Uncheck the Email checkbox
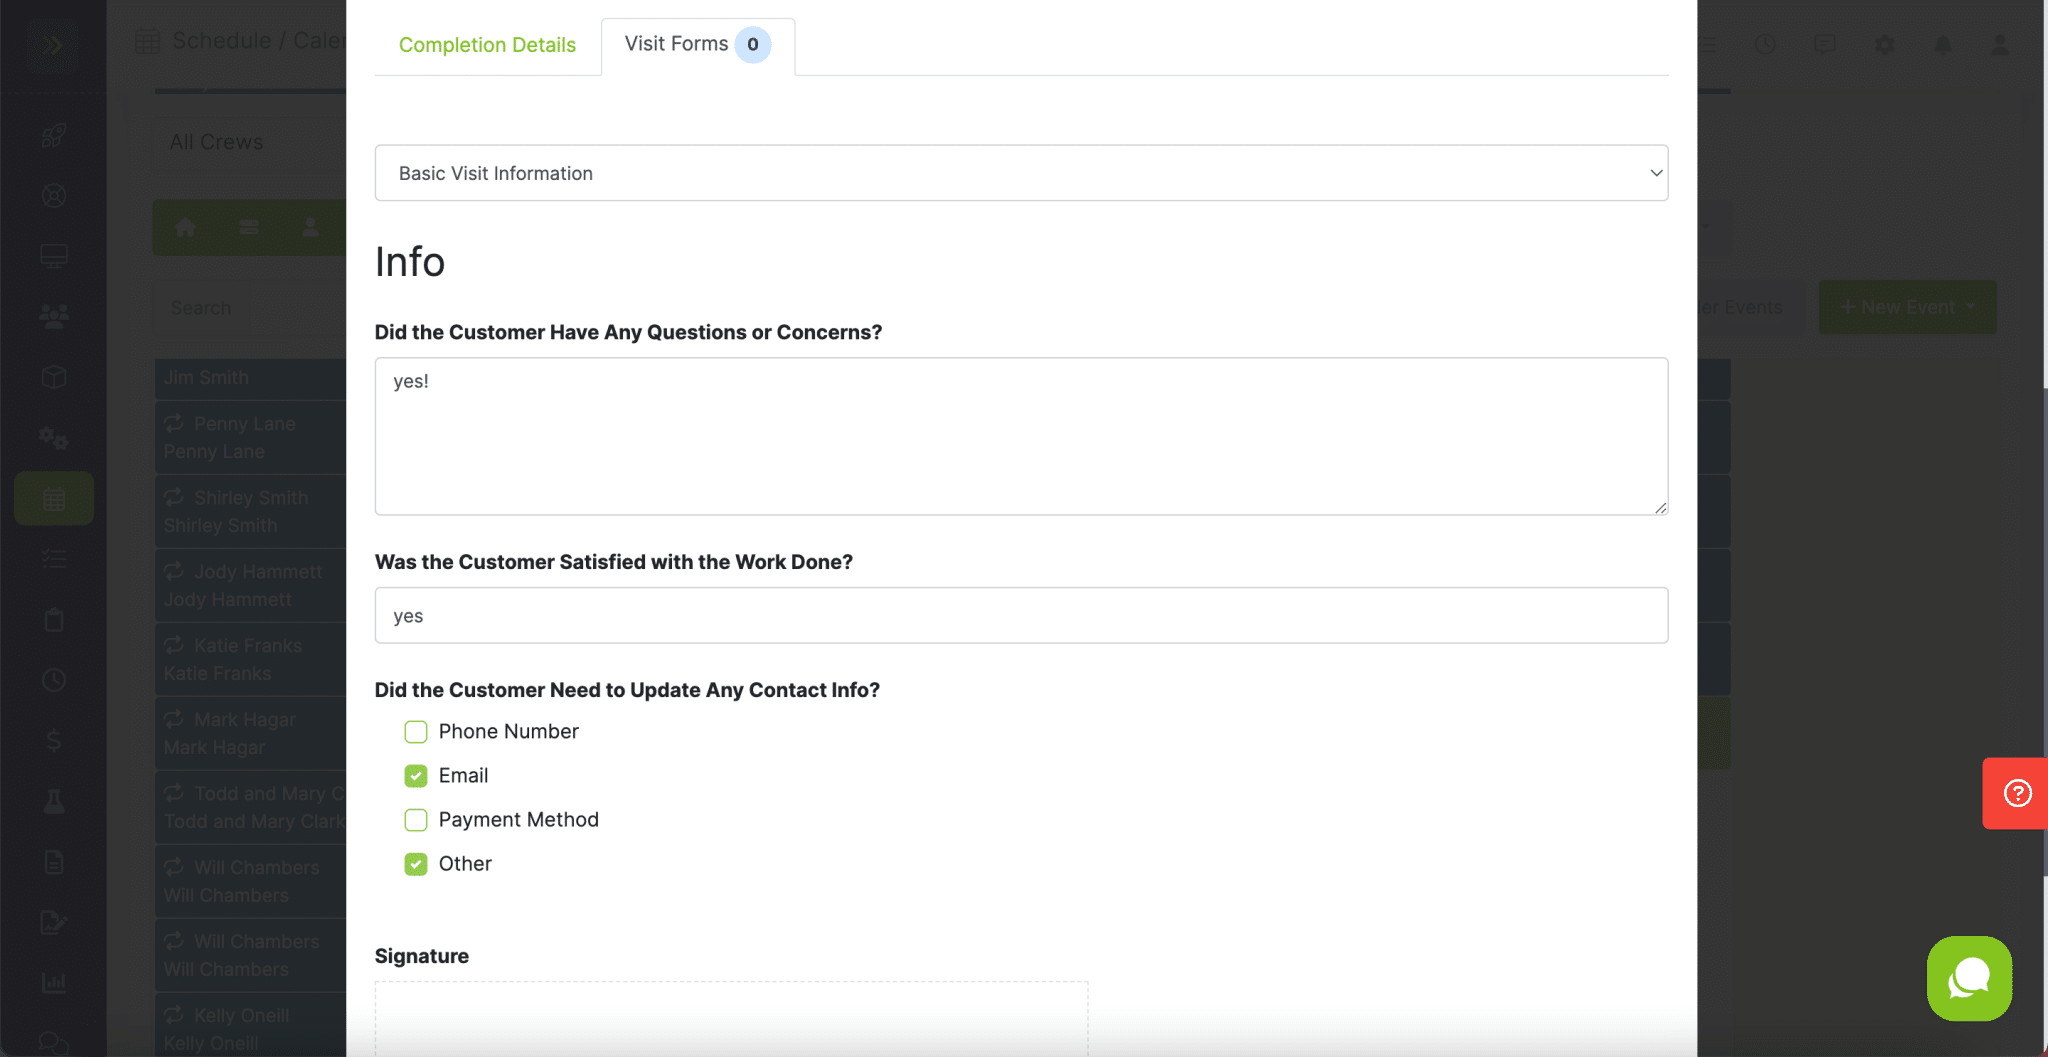The image size is (2048, 1057). tap(416, 776)
